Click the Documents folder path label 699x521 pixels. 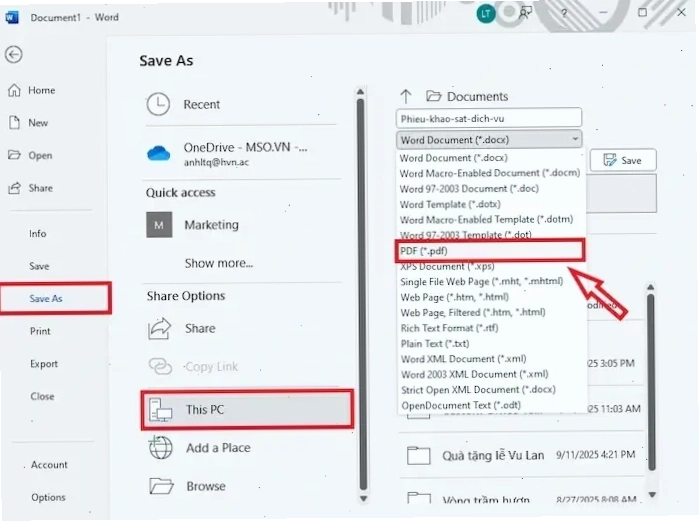tap(477, 96)
